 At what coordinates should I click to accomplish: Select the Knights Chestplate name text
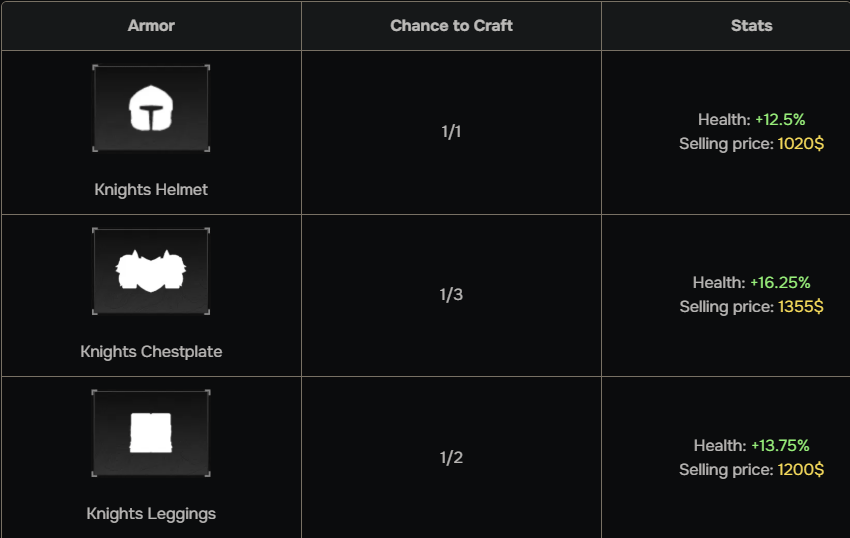(x=151, y=351)
